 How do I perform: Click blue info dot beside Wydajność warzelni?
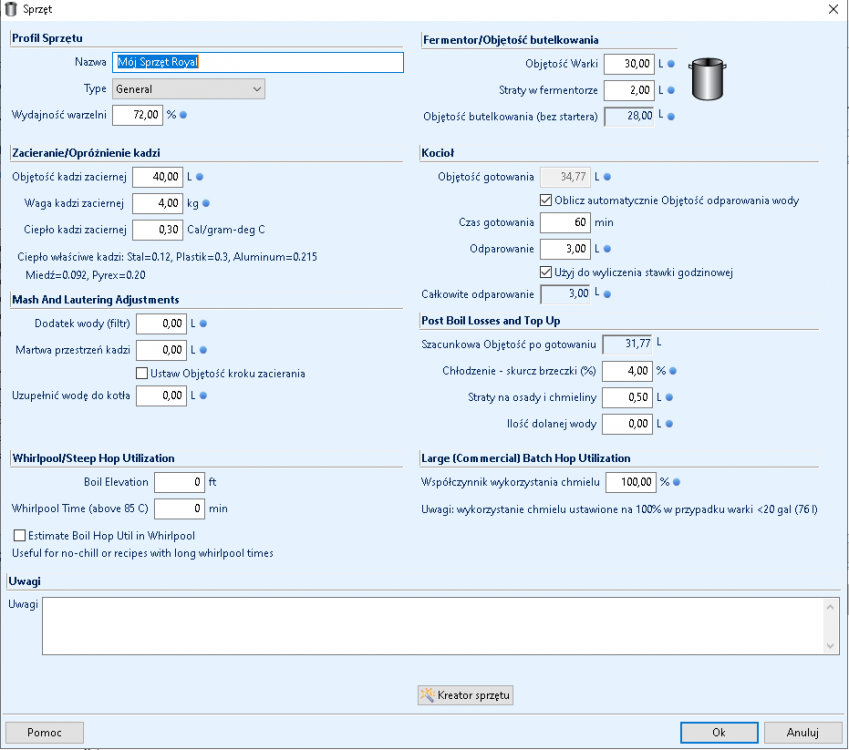(183, 115)
